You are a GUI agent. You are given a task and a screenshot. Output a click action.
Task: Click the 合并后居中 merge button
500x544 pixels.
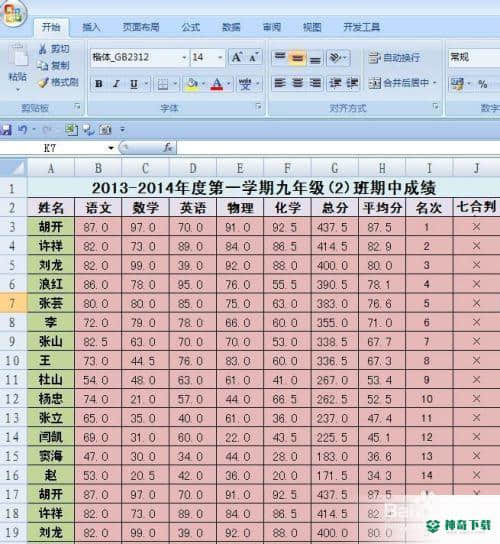pos(402,83)
